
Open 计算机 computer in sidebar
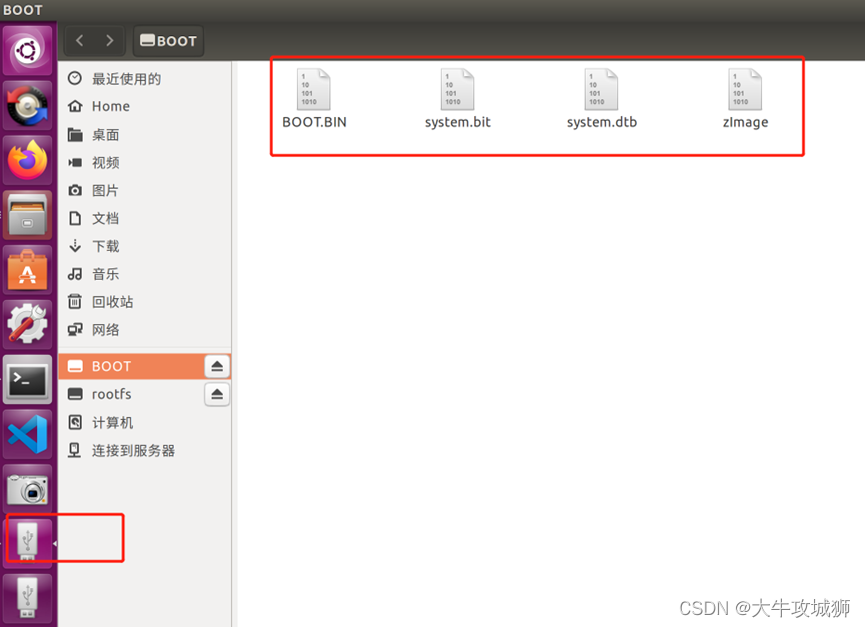(145, 423)
